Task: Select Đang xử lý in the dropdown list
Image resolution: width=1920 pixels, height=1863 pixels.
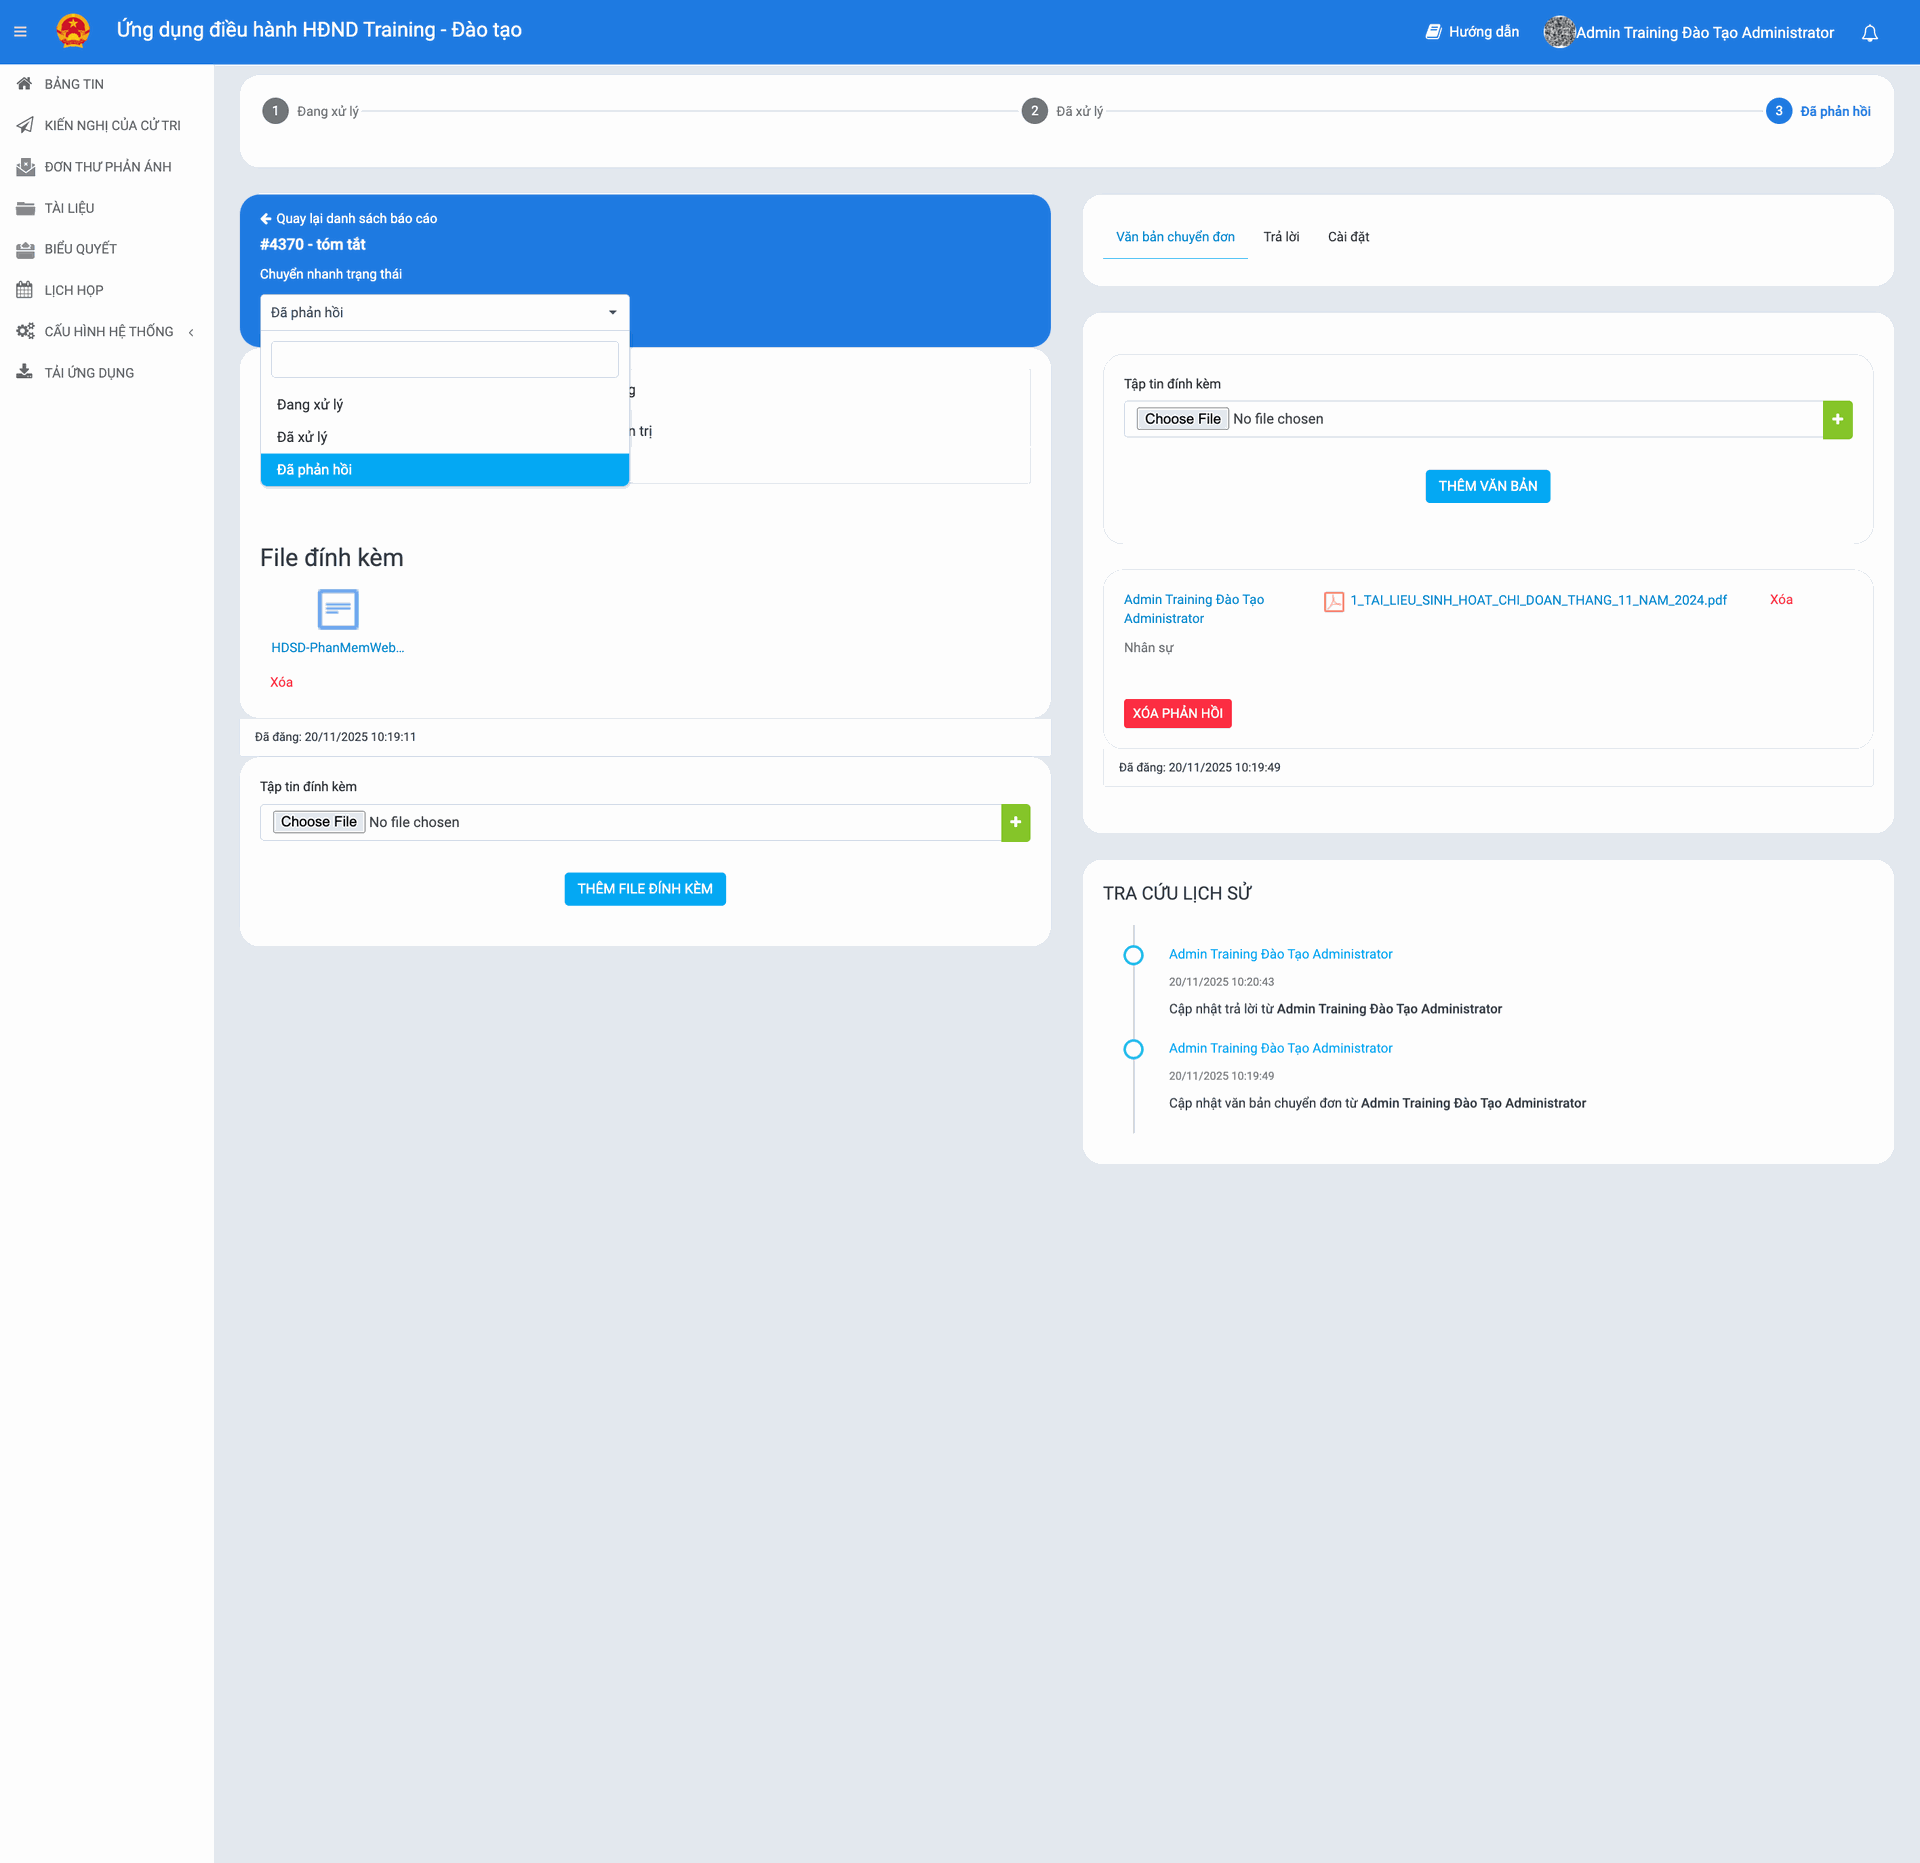Action: point(310,405)
